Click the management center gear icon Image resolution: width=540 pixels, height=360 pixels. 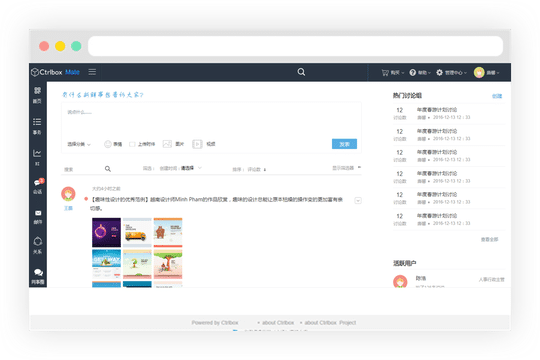click(x=439, y=72)
